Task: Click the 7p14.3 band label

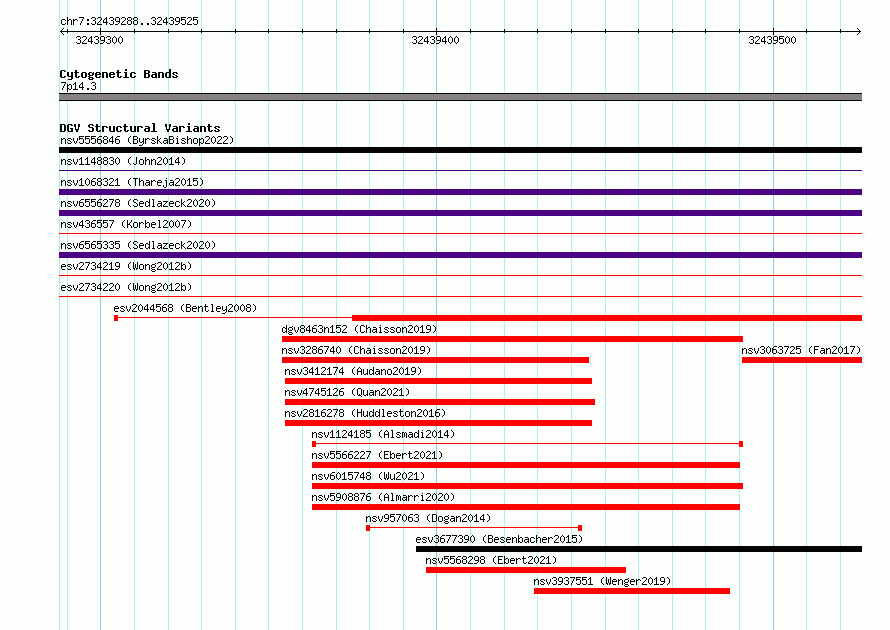Action: 78,86
